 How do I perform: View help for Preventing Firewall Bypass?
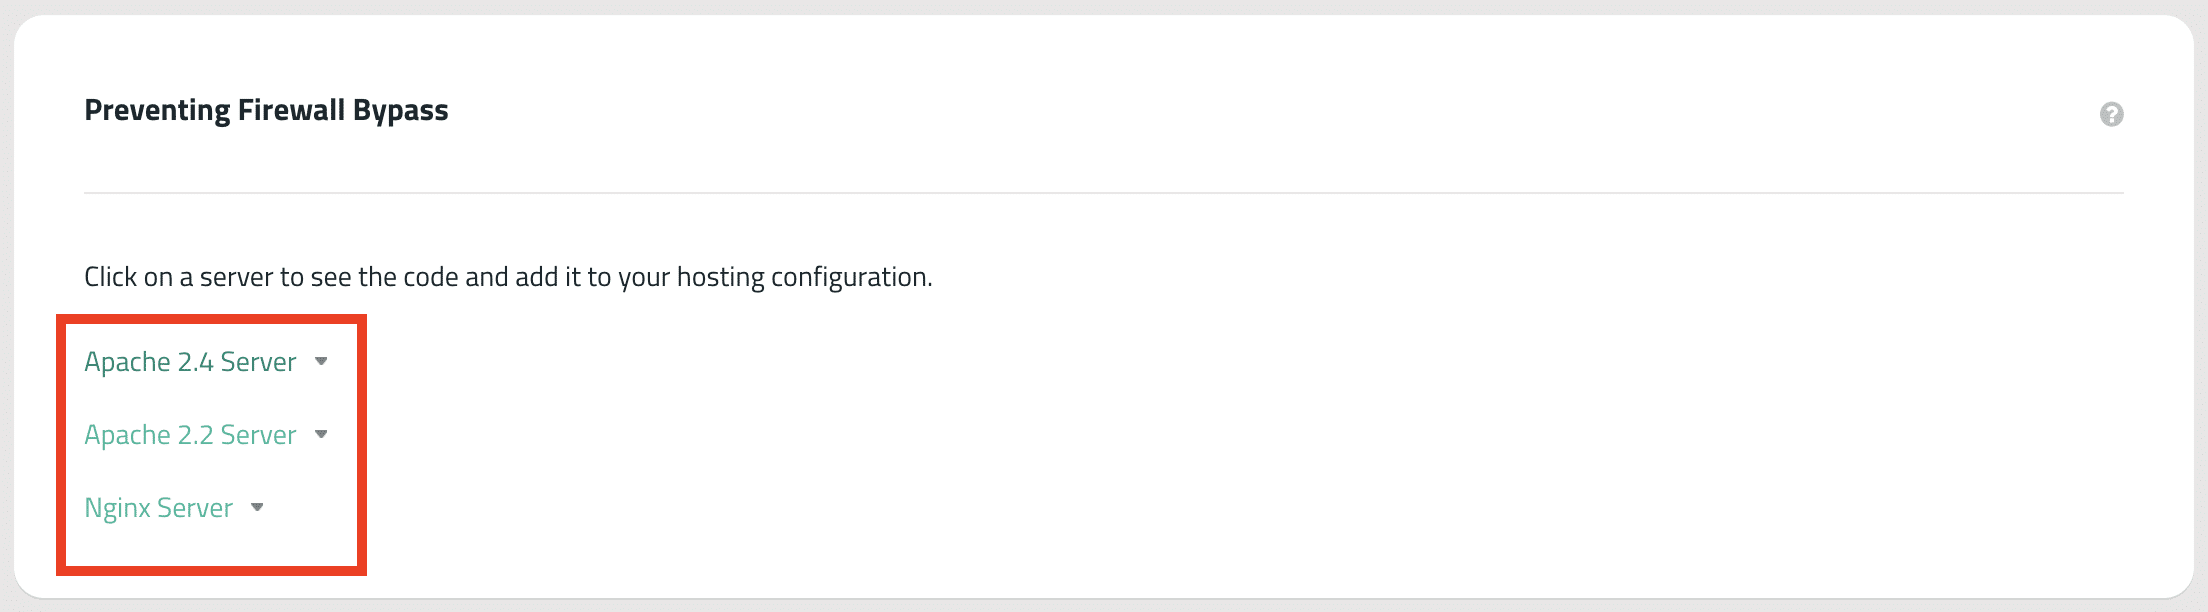[x=2113, y=115]
